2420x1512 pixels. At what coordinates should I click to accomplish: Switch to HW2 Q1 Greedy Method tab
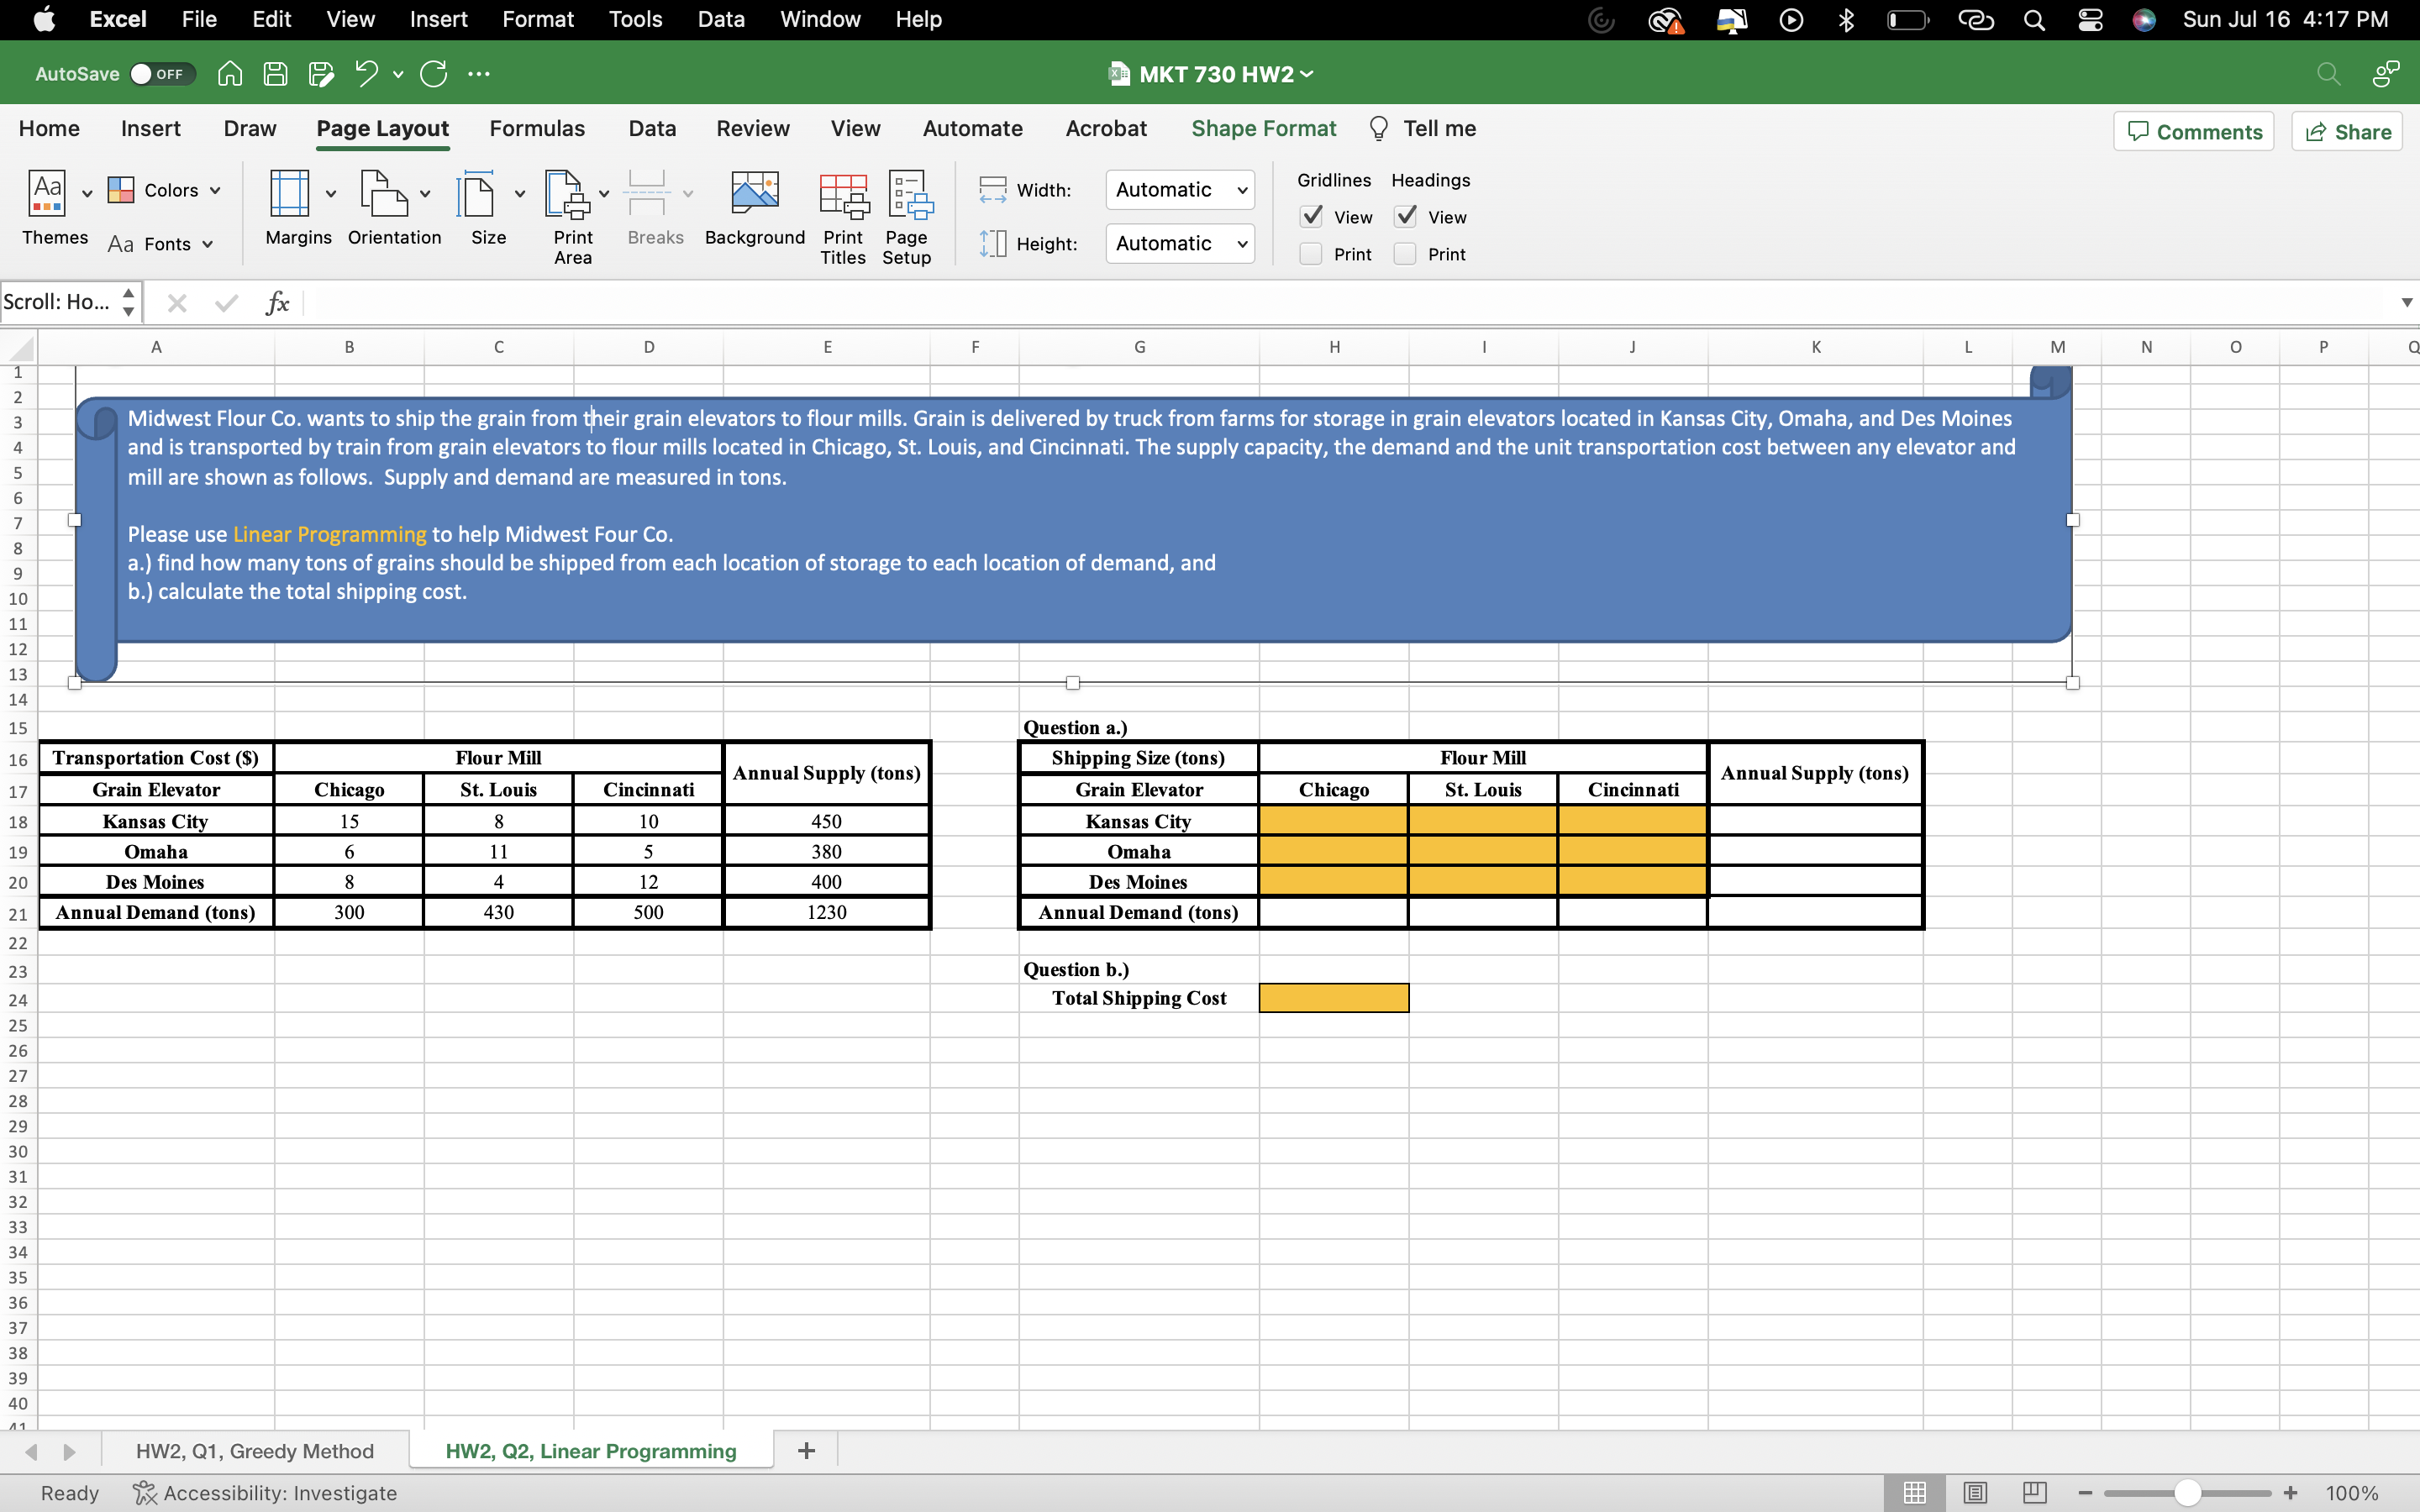pyautogui.click(x=255, y=1451)
